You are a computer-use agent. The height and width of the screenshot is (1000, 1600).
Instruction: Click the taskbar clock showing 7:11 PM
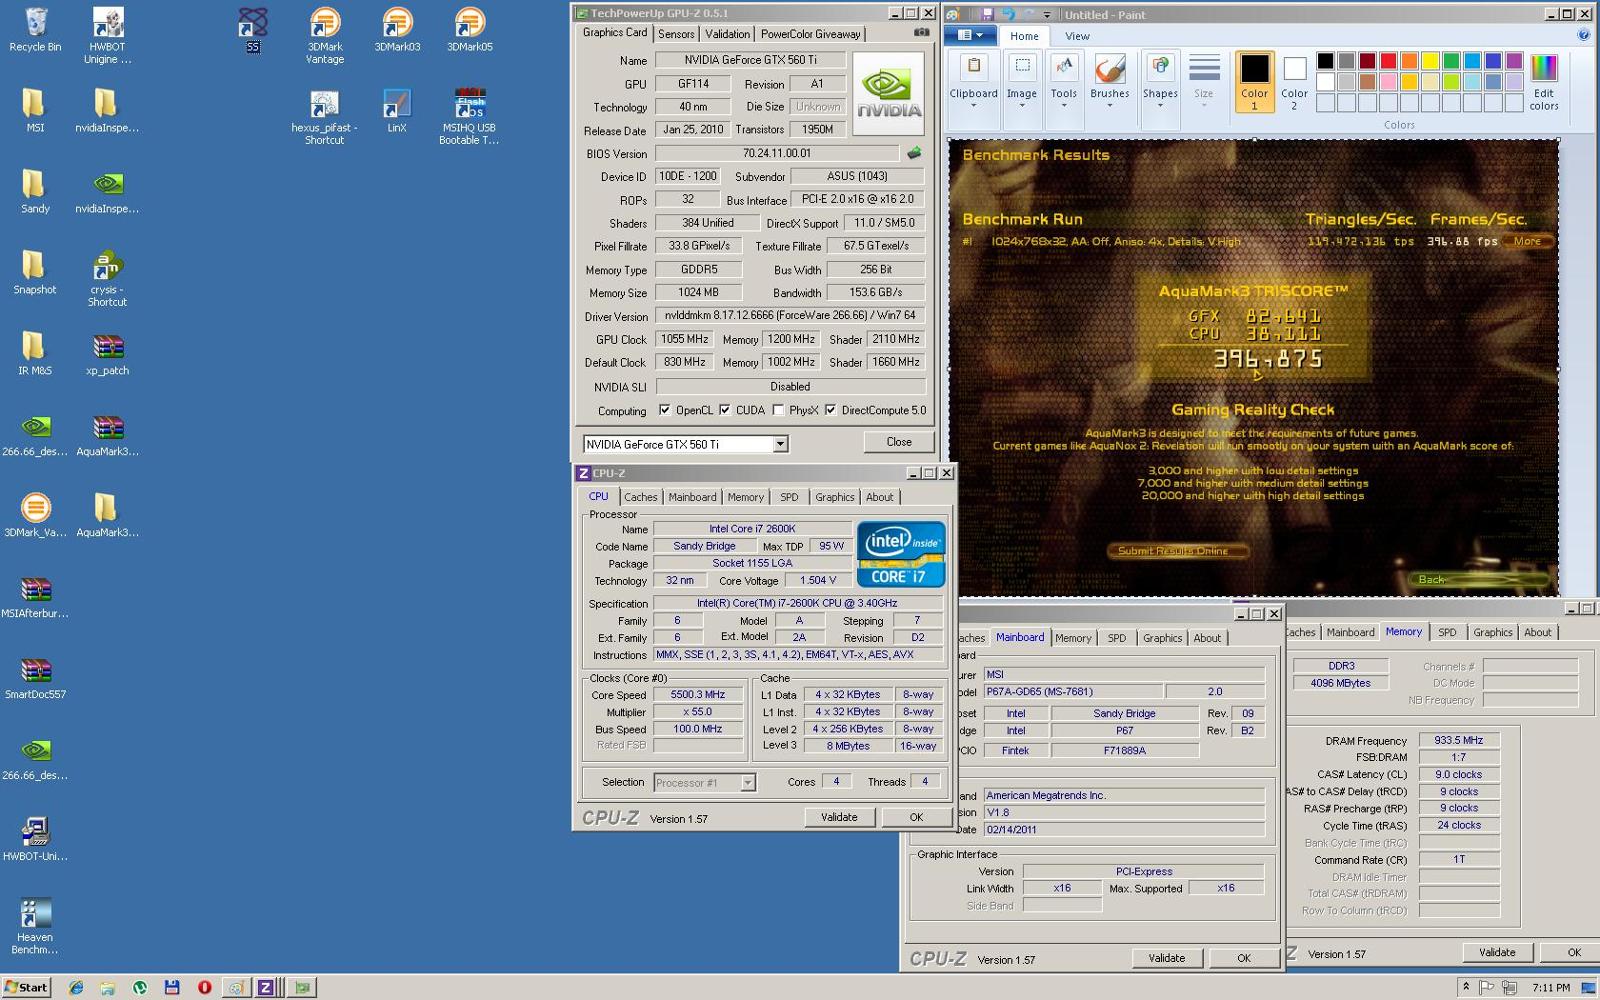(x=1550, y=988)
